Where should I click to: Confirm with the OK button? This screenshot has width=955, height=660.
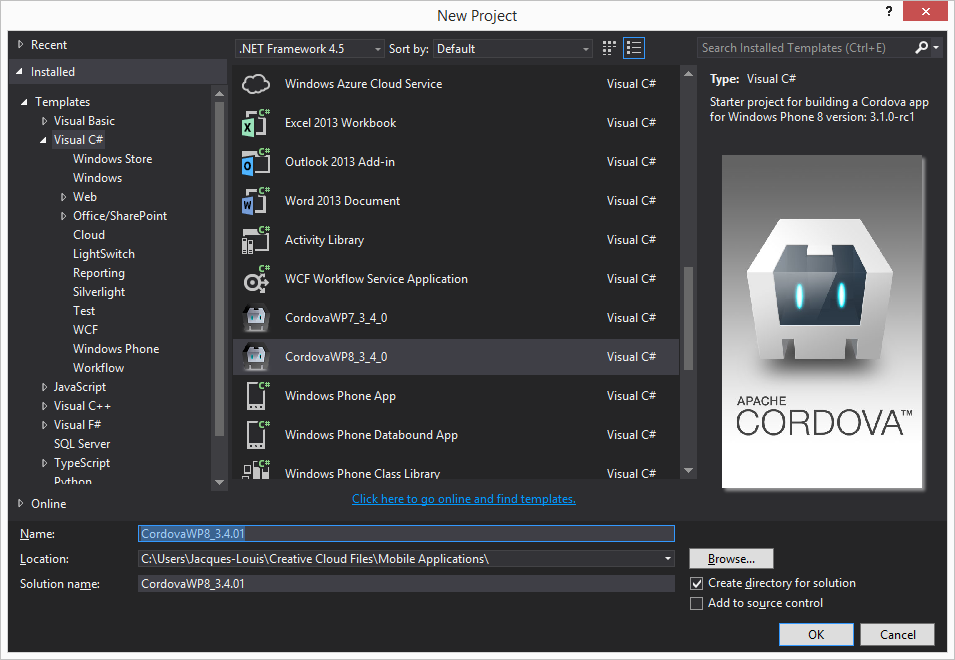point(816,634)
